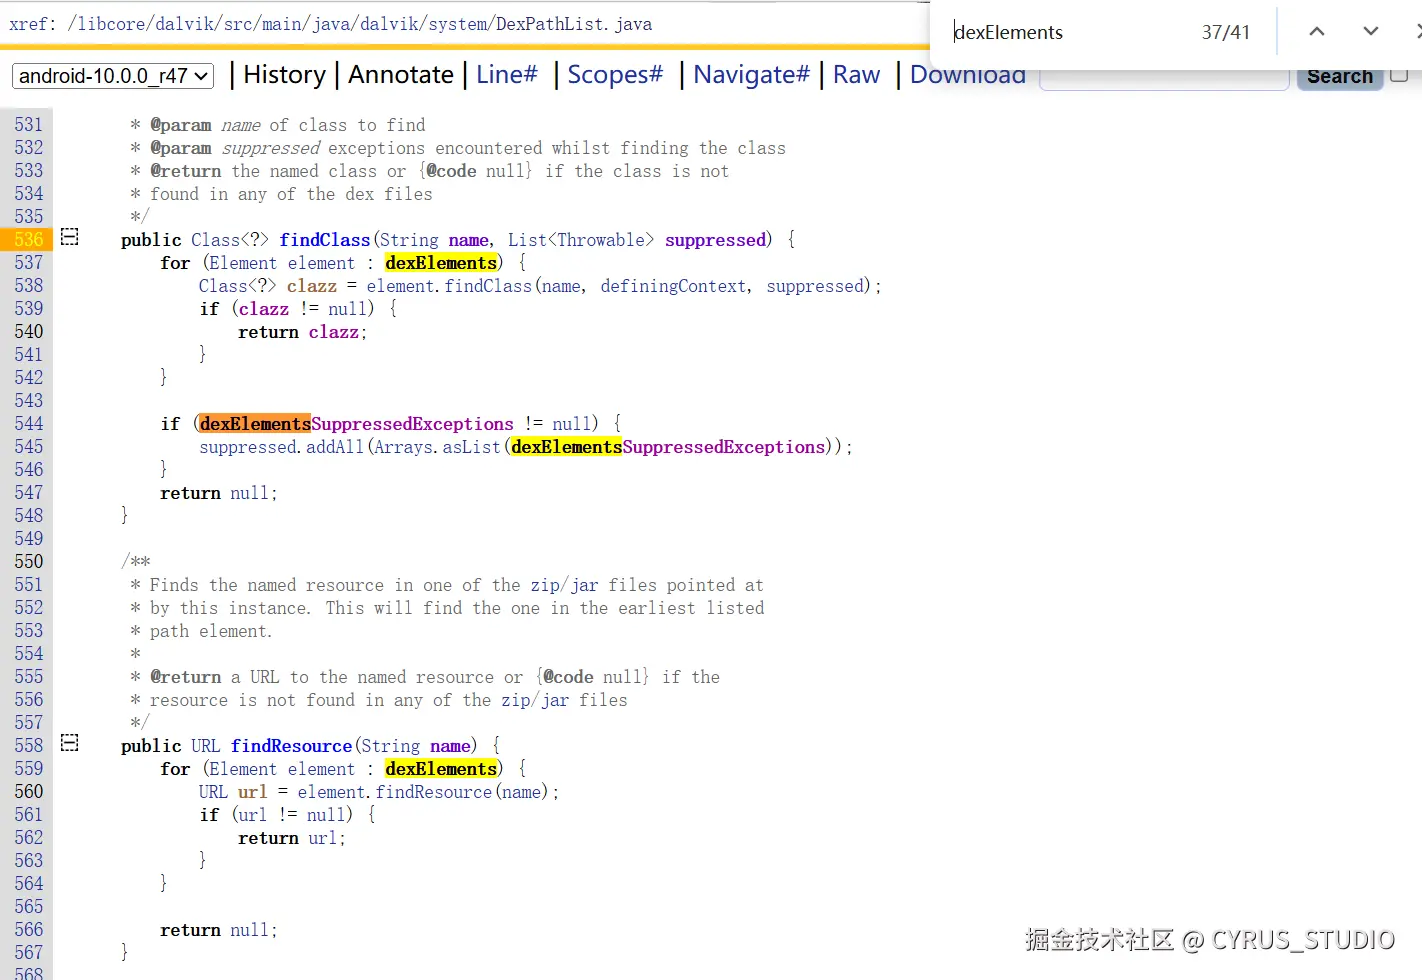Toggle line numbers via Line#
This screenshot has height=980, width=1422.
(x=507, y=74)
